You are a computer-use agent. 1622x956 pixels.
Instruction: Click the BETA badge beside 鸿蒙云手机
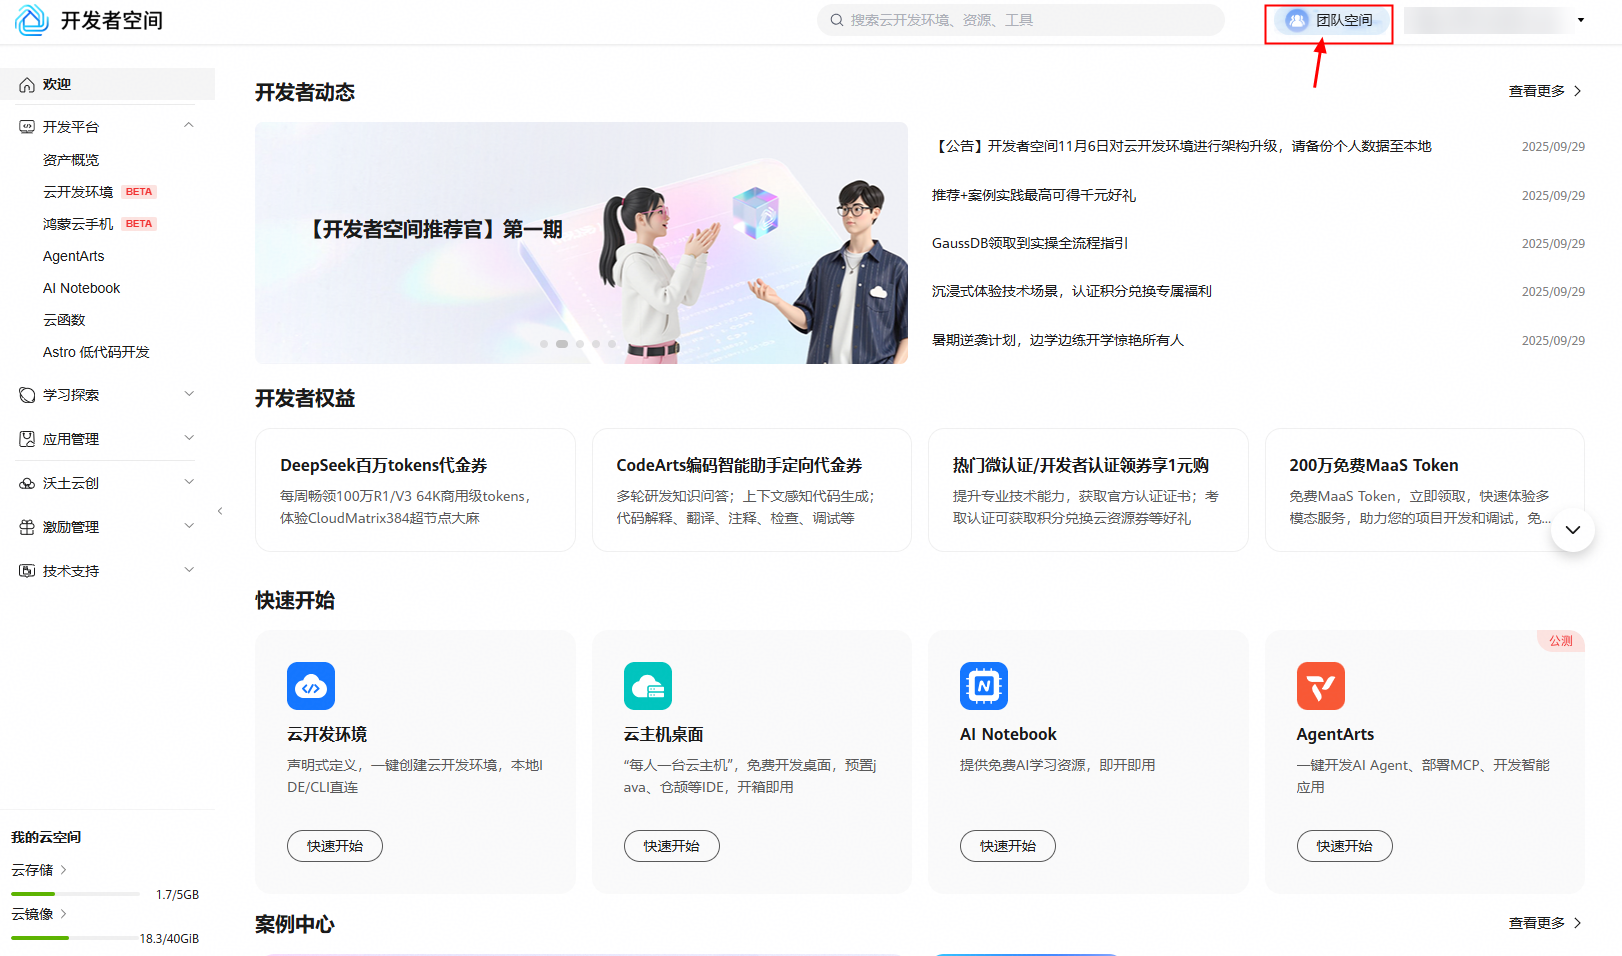click(x=139, y=224)
